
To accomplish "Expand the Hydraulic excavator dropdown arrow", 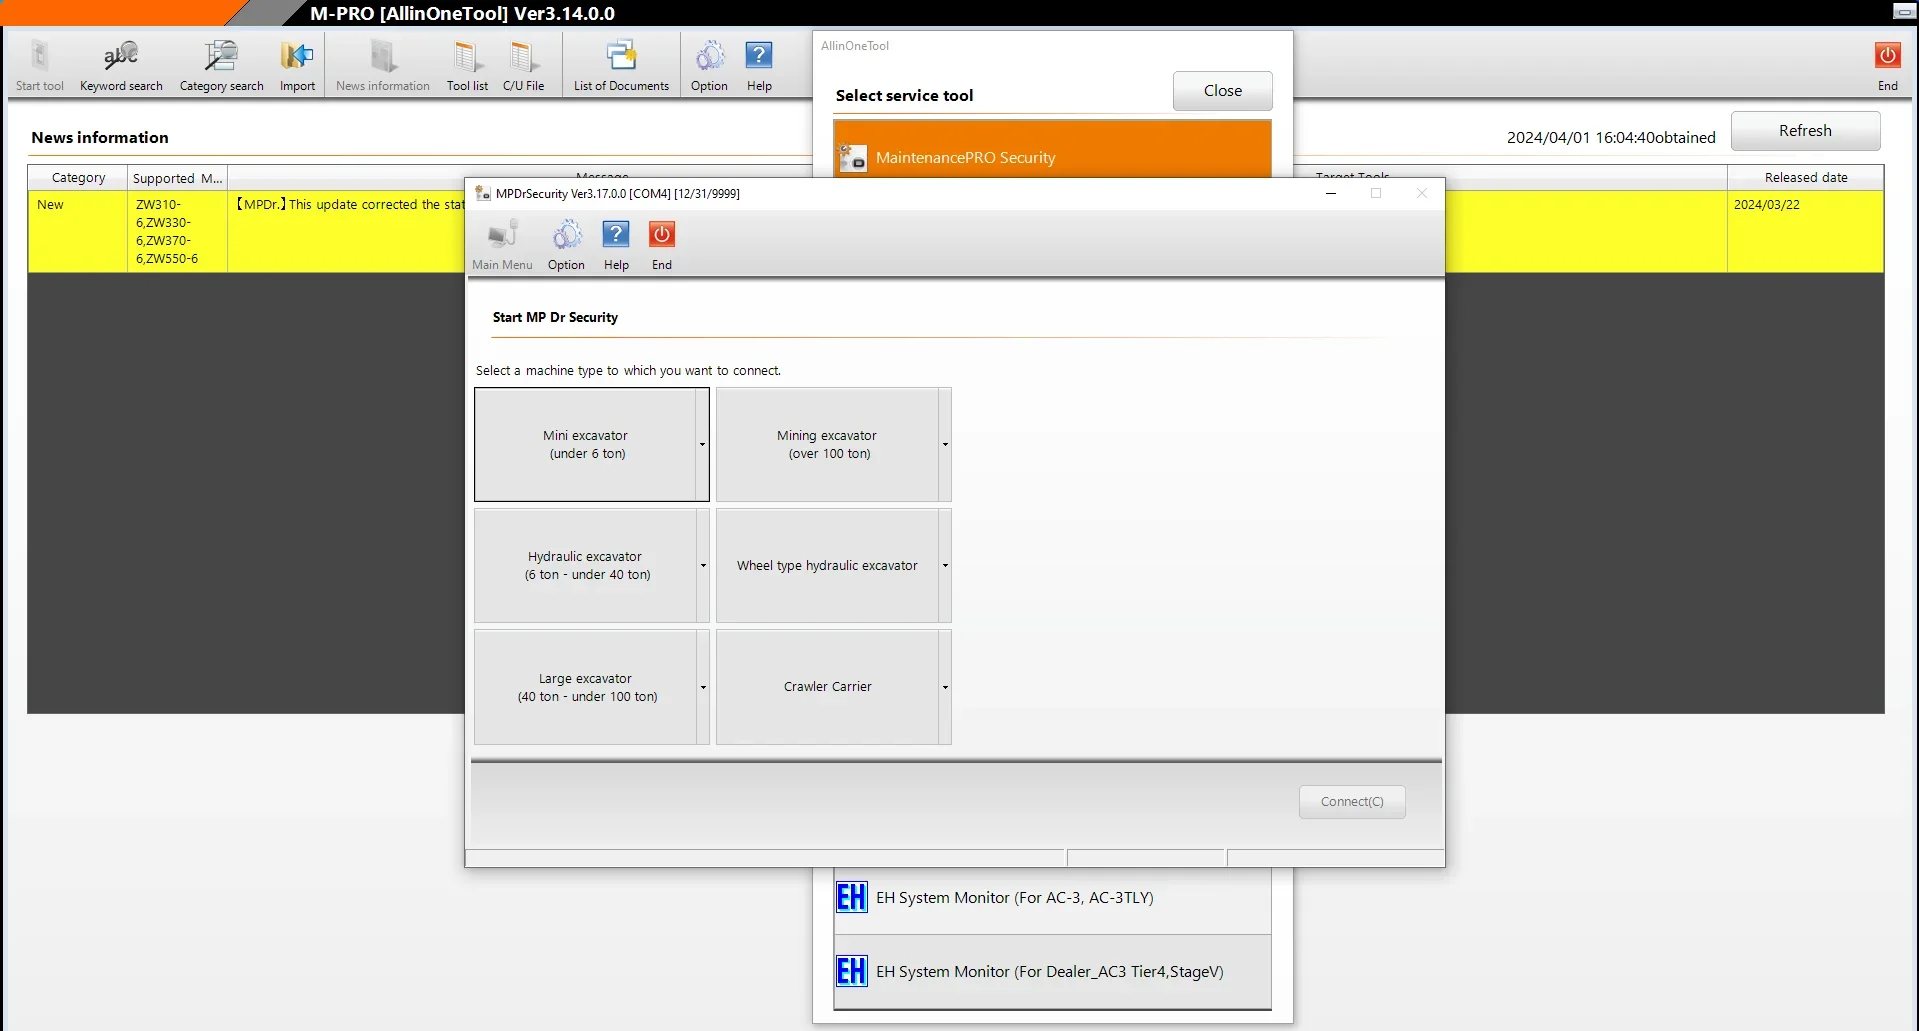I will tap(703, 565).
